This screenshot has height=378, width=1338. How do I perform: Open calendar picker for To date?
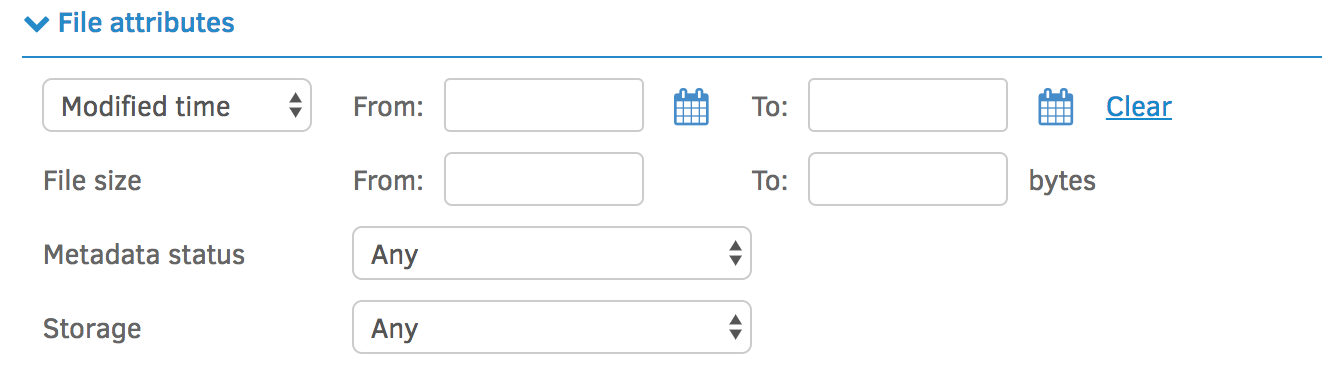[1055, 106]
